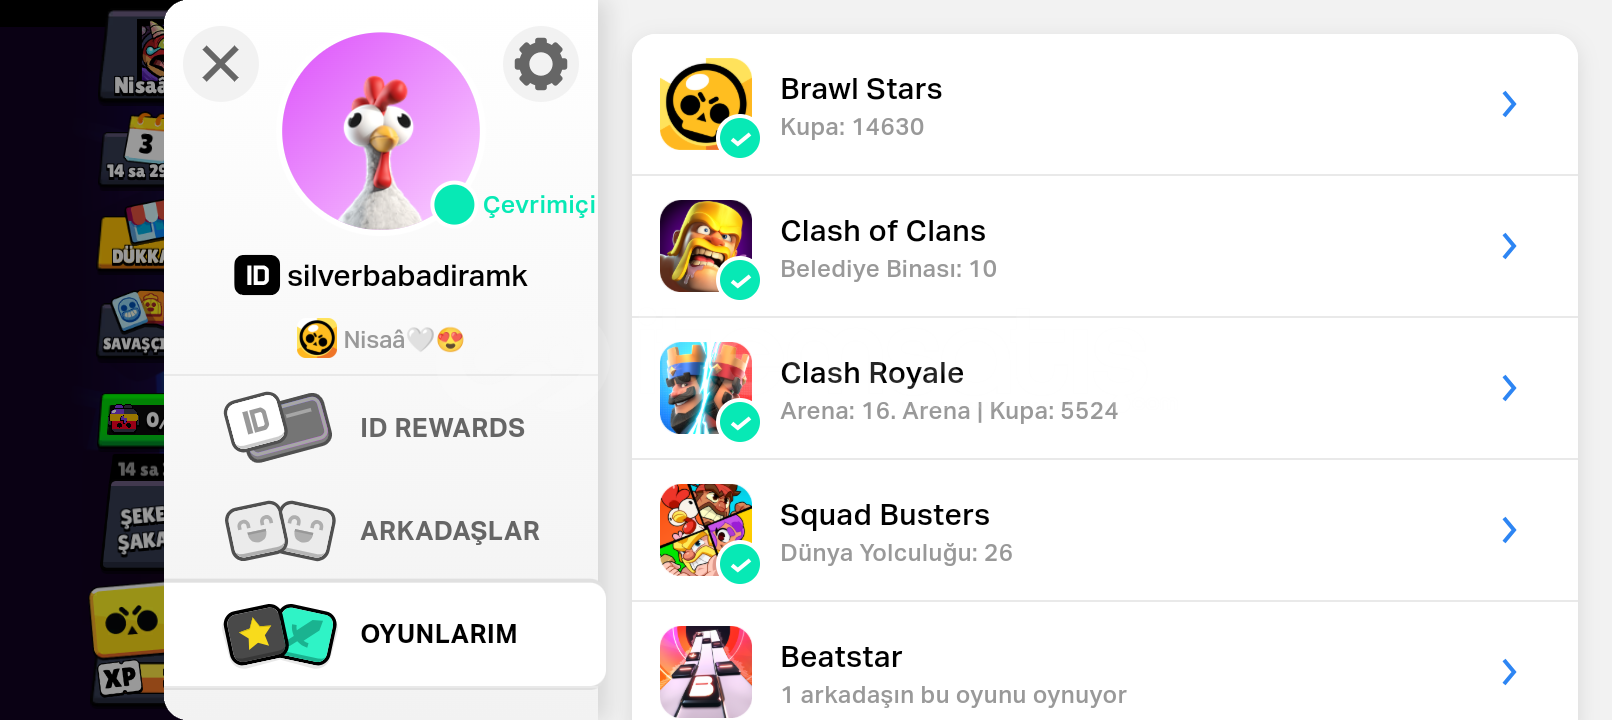Select the OYUNLARIM tab
This screenshot has height=720, width=1612.
[385, 634]
